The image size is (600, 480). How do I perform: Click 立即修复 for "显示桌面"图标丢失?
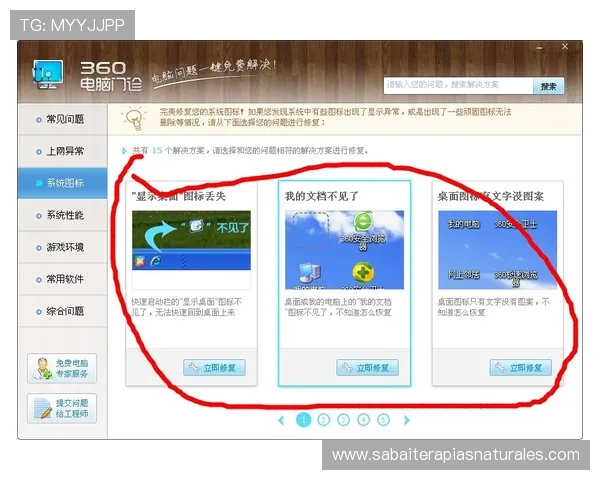(x=214, y=368)
